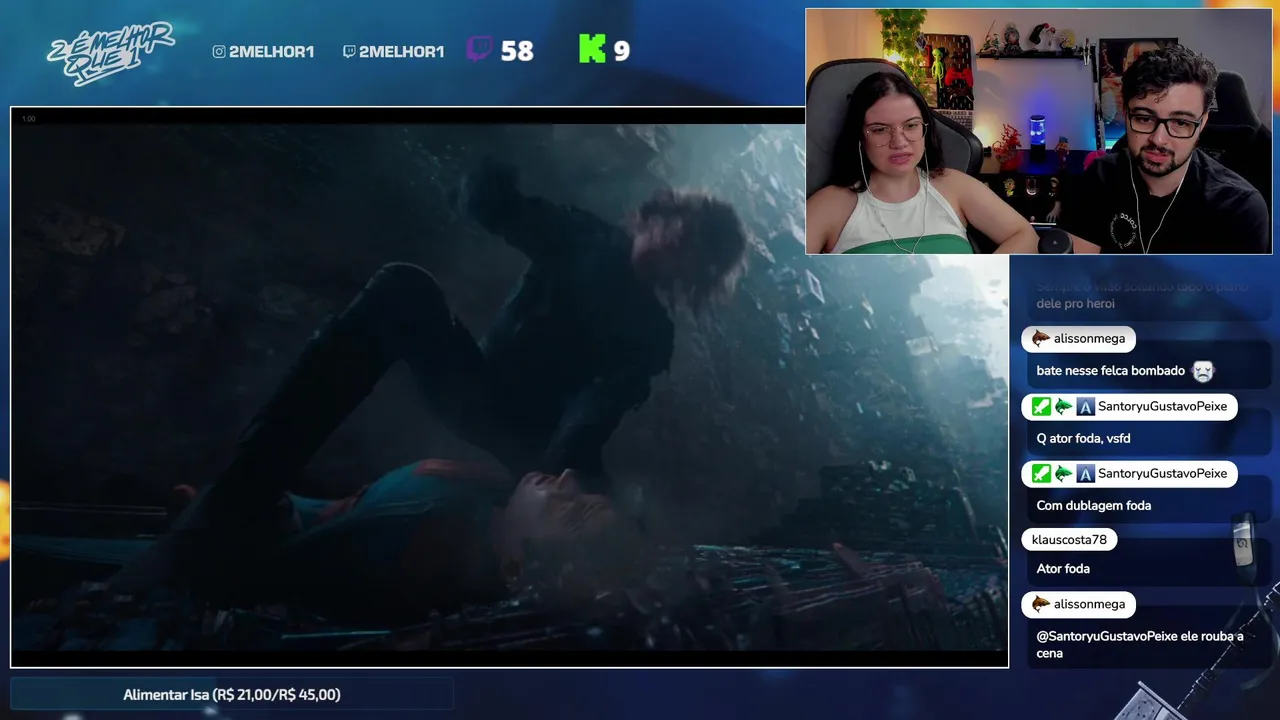Click the streamers' webcam feed
Image resolution: width=1280 pixels, height=720 pixels.
(x=1039, y=131)
